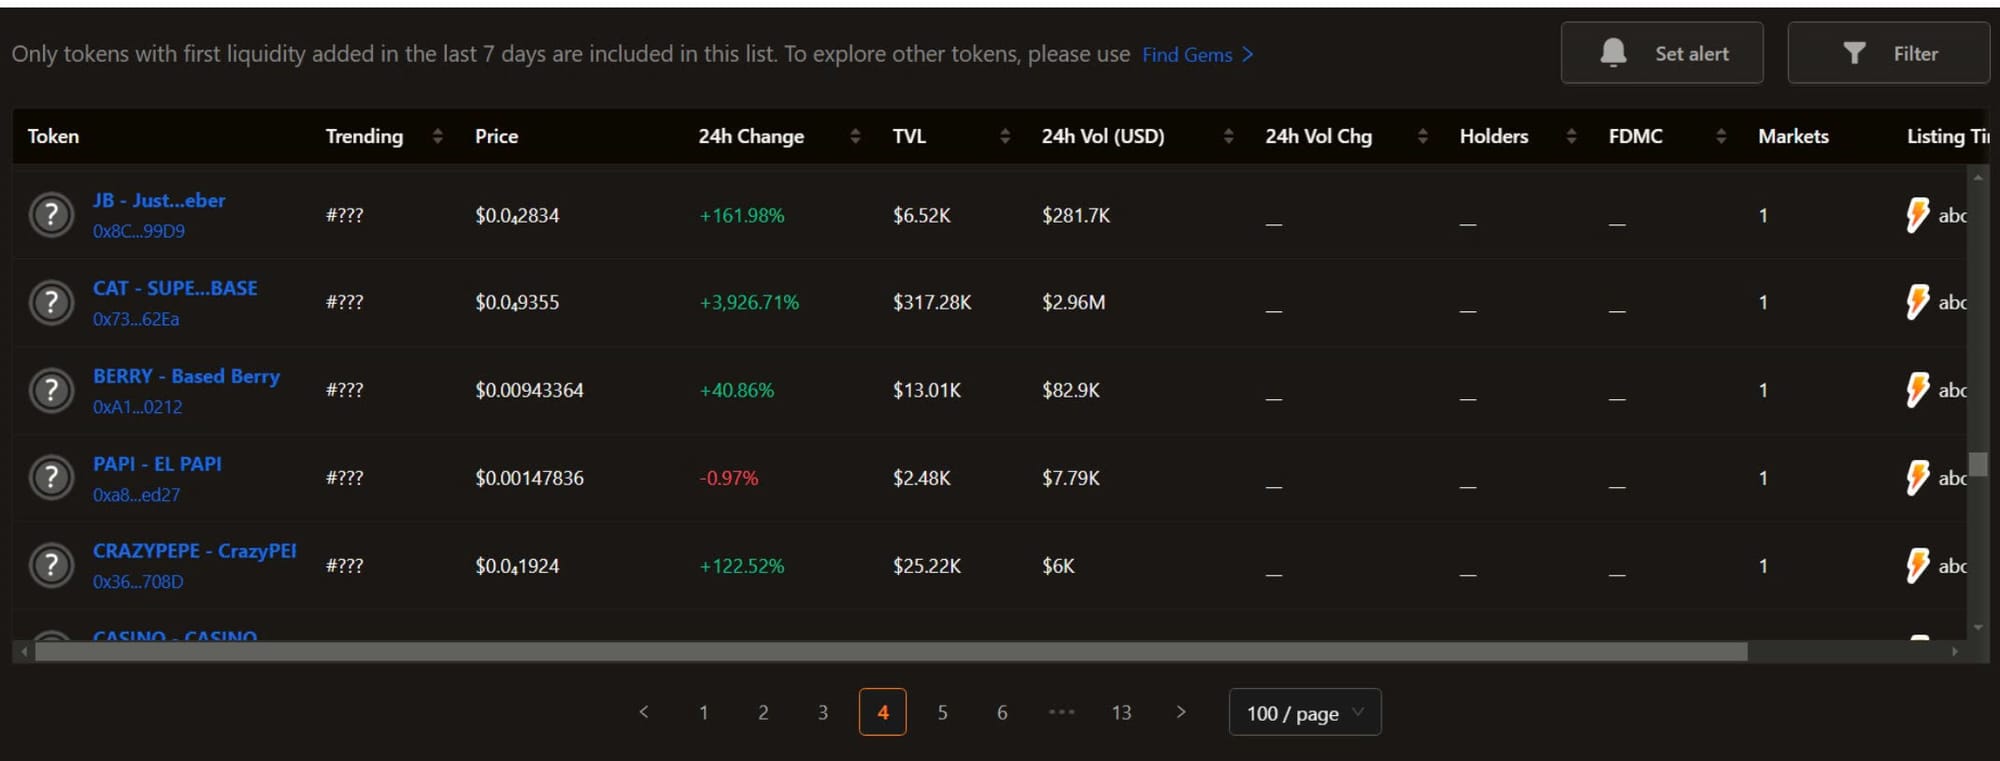Viewport: 2000px width, 761px height.
Task: Sort by Holders column arrows
Action: (1571, 136)
